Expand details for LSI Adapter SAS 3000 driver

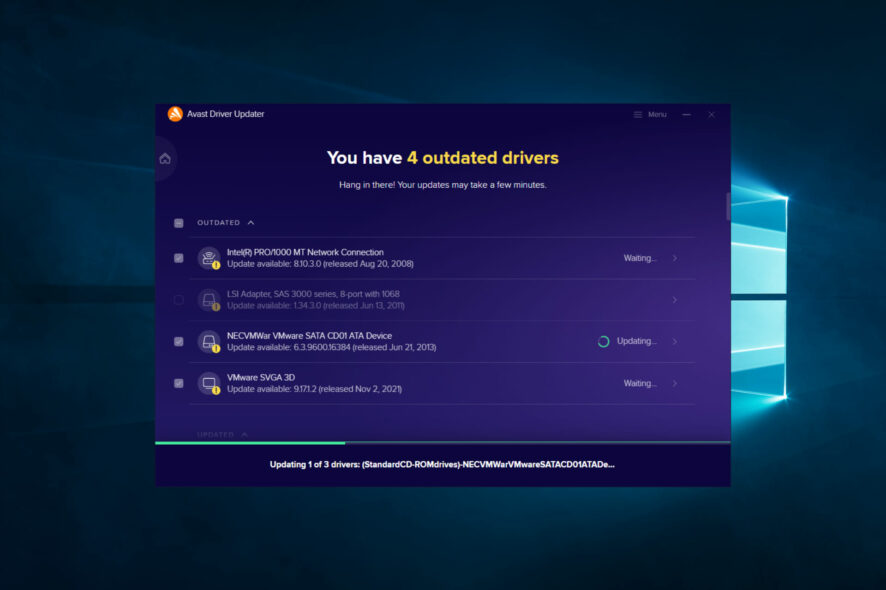(675, 300)
